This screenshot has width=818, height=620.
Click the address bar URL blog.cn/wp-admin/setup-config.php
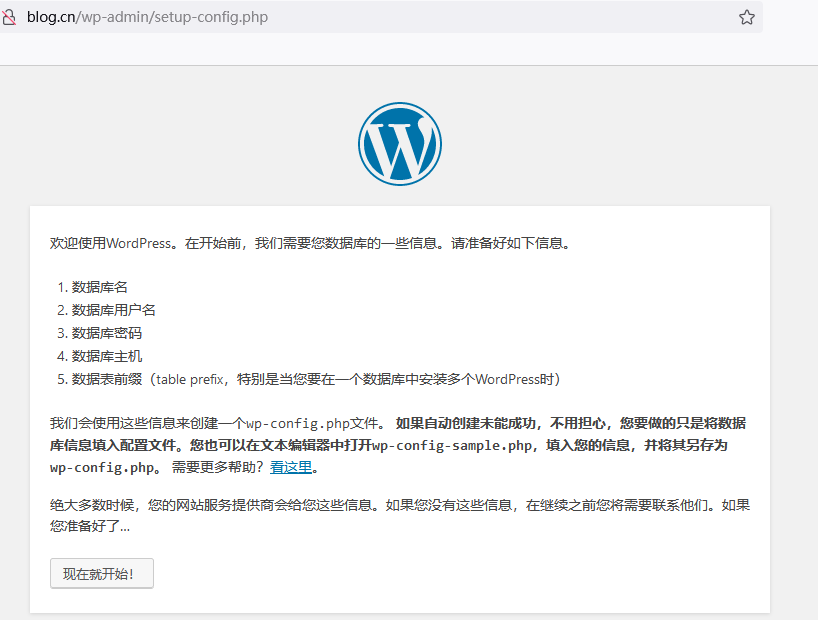[x=147, y=17]
